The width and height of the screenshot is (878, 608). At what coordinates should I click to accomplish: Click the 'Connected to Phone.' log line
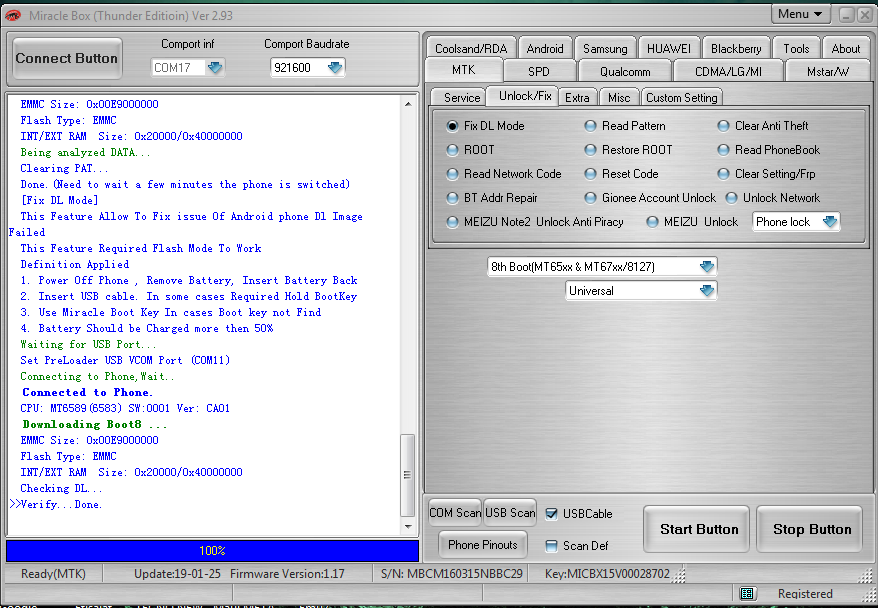[x=87, y=392]
